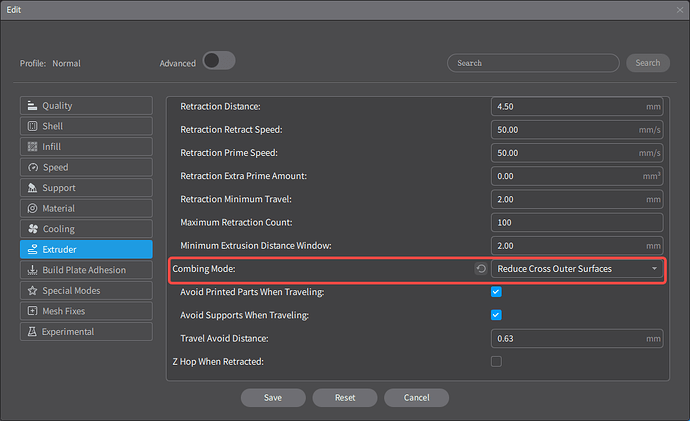Open the Special Modes tab

pos(86,291)
